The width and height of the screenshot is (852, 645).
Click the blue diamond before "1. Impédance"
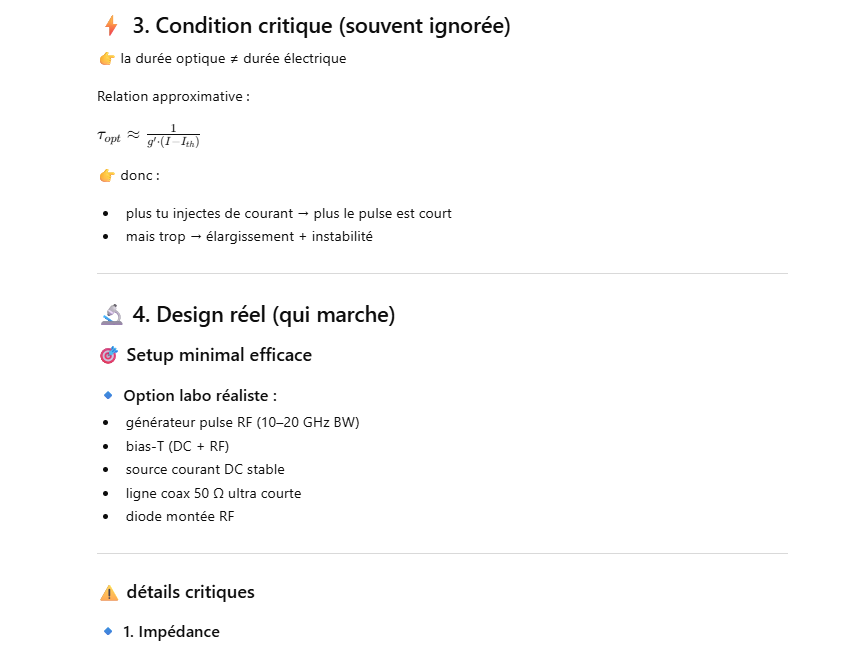(x=108, y=631)
